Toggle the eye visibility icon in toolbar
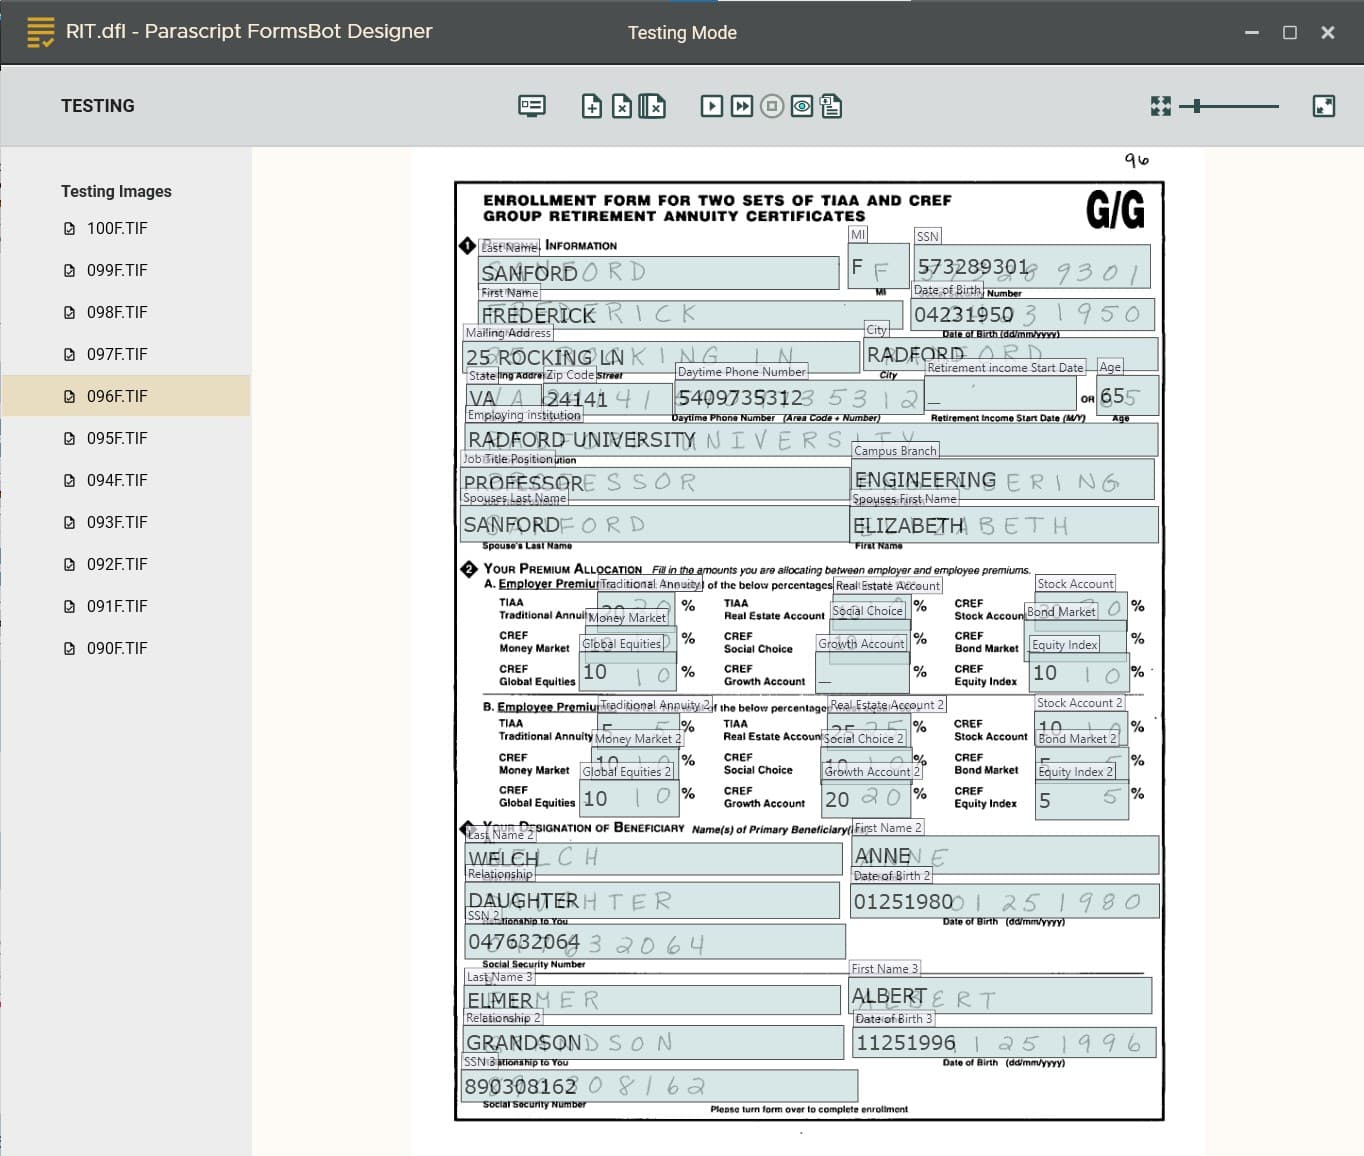This screenshot has height=1156, width=1364. coord(802,106)
